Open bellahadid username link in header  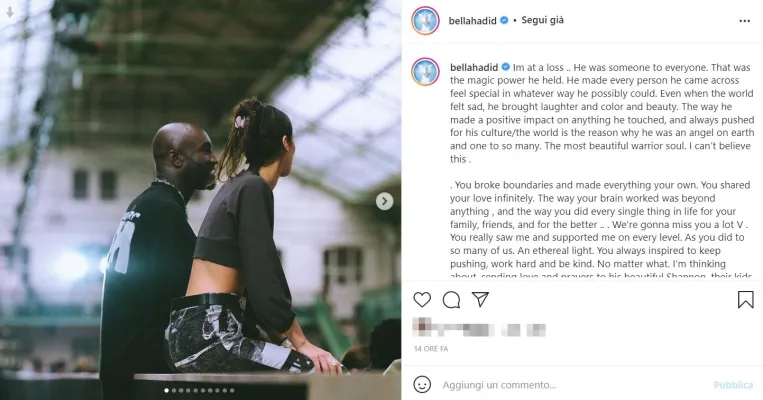pos(472,20)
